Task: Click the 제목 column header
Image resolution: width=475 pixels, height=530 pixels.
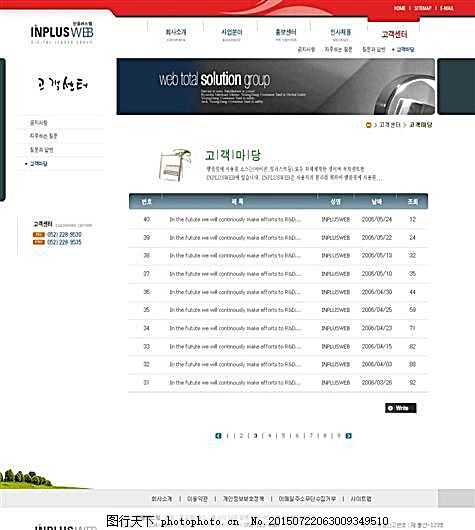Action: tap(237, 202)
